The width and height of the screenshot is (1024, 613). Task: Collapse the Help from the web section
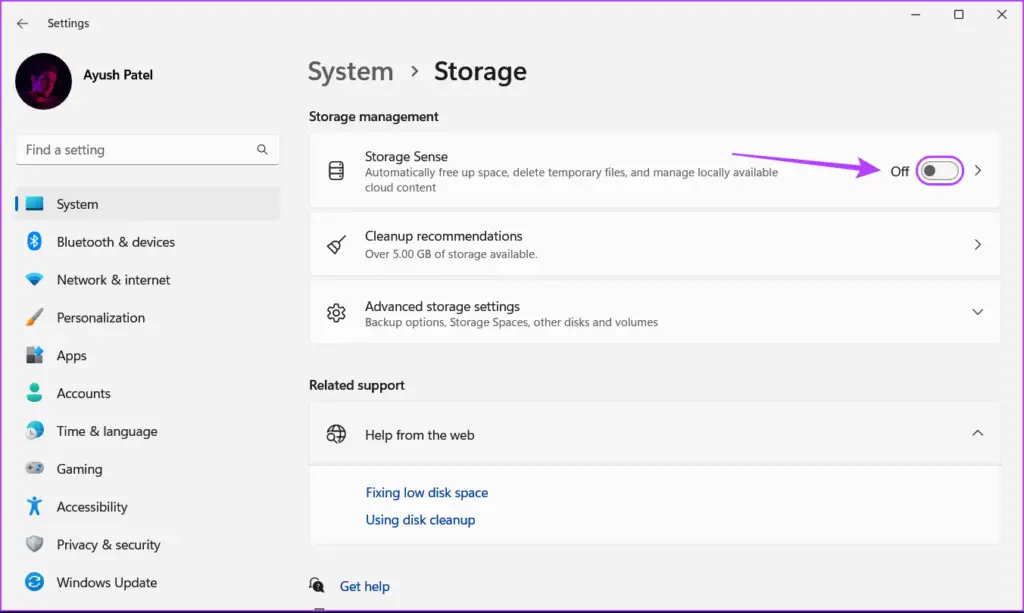pos(978,433)
